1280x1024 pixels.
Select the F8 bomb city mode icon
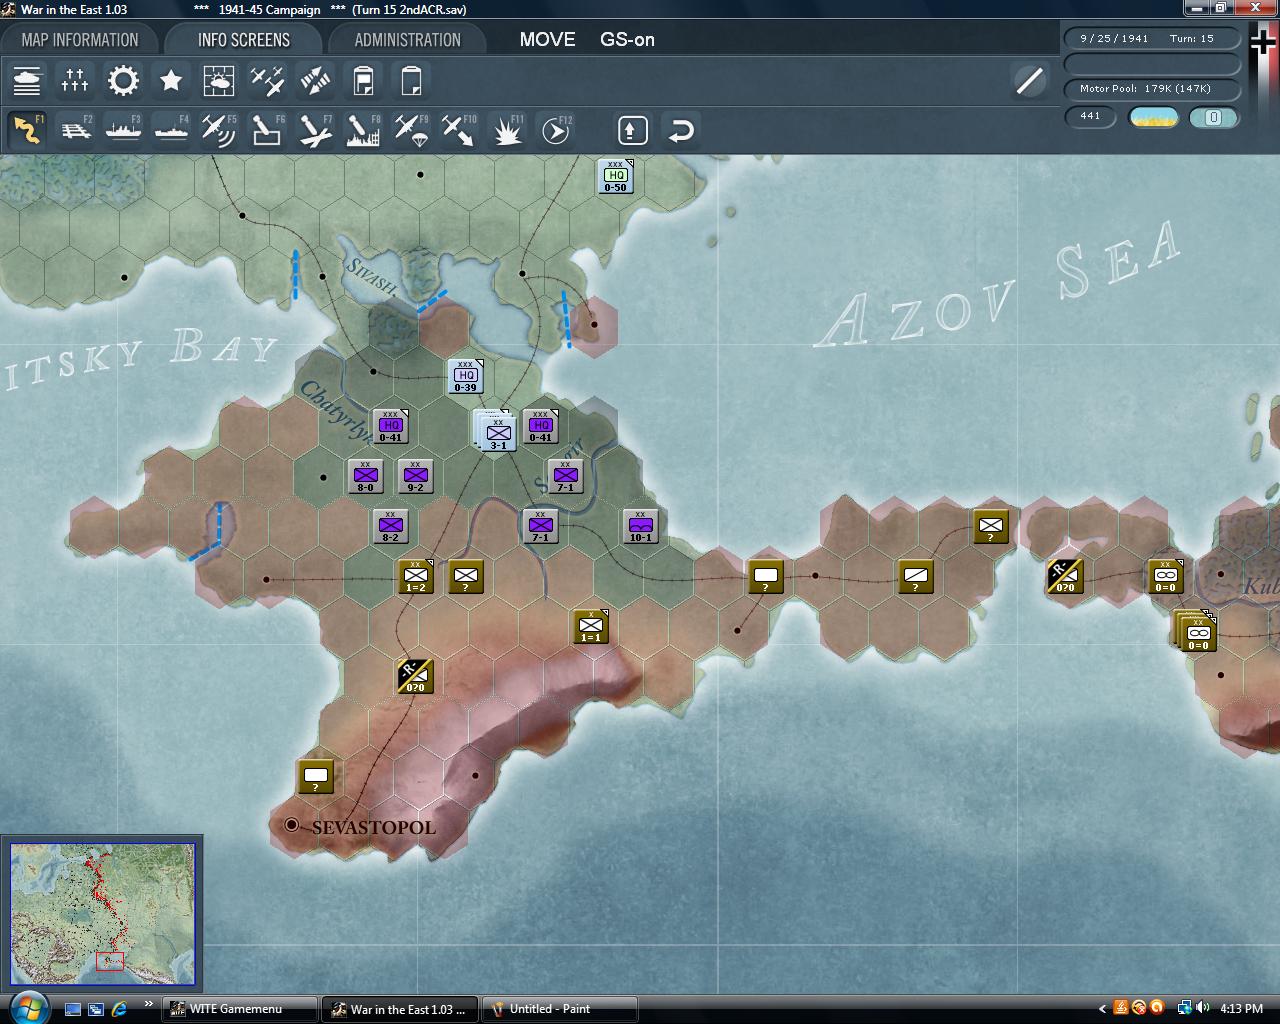coord(363,130)
